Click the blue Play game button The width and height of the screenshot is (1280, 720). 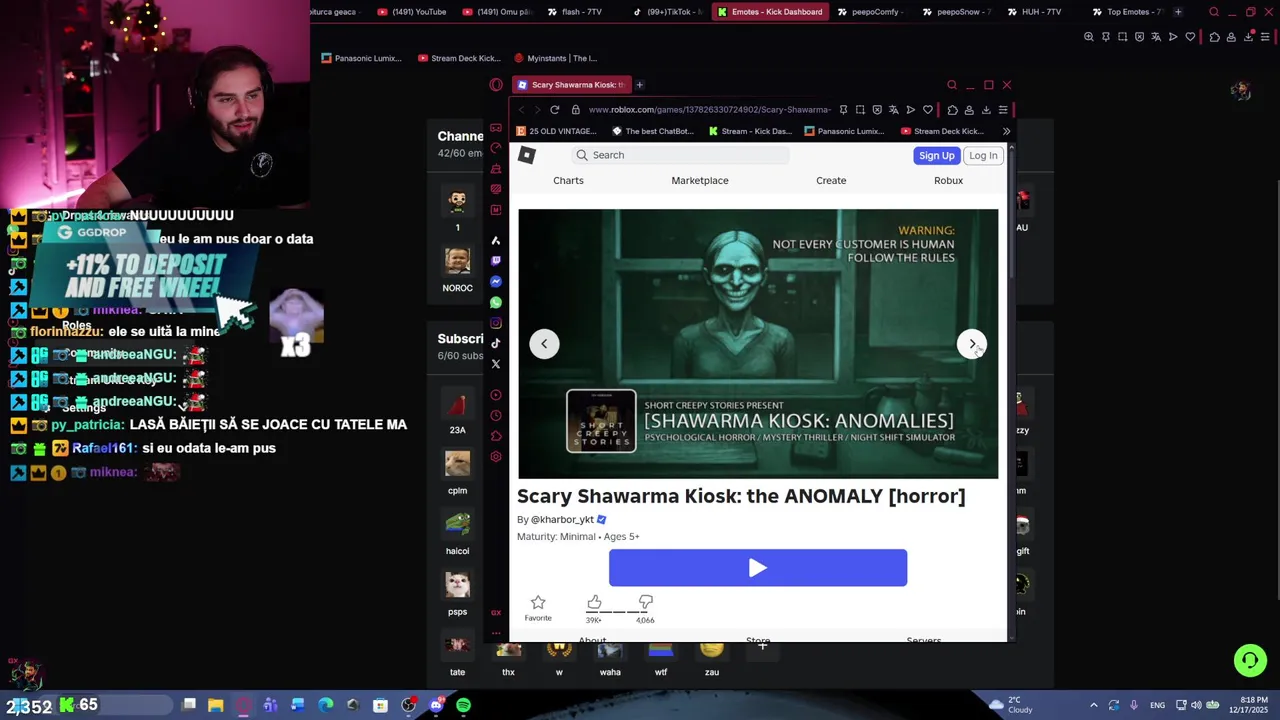tap(758, 568)
